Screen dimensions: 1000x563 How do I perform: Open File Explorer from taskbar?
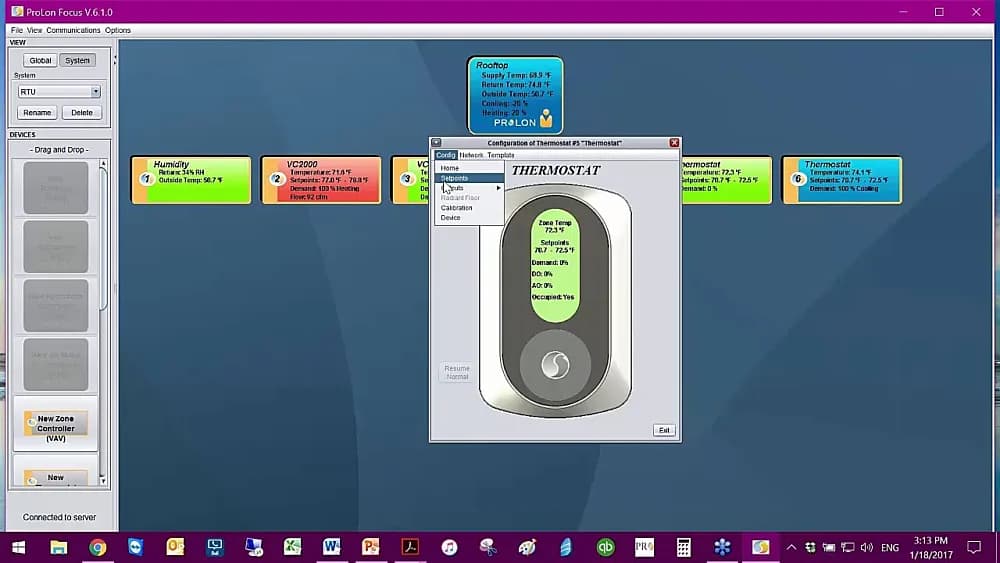(58, 547)
